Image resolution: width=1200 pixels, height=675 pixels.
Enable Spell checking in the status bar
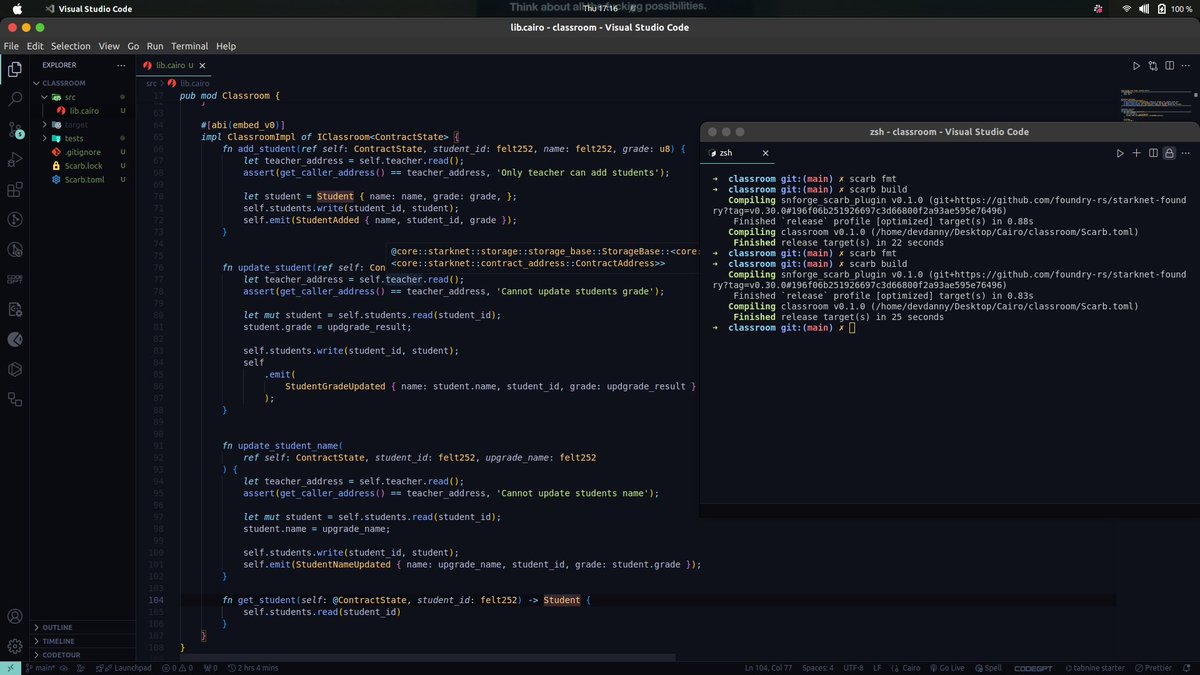click(x=988, y=667)
